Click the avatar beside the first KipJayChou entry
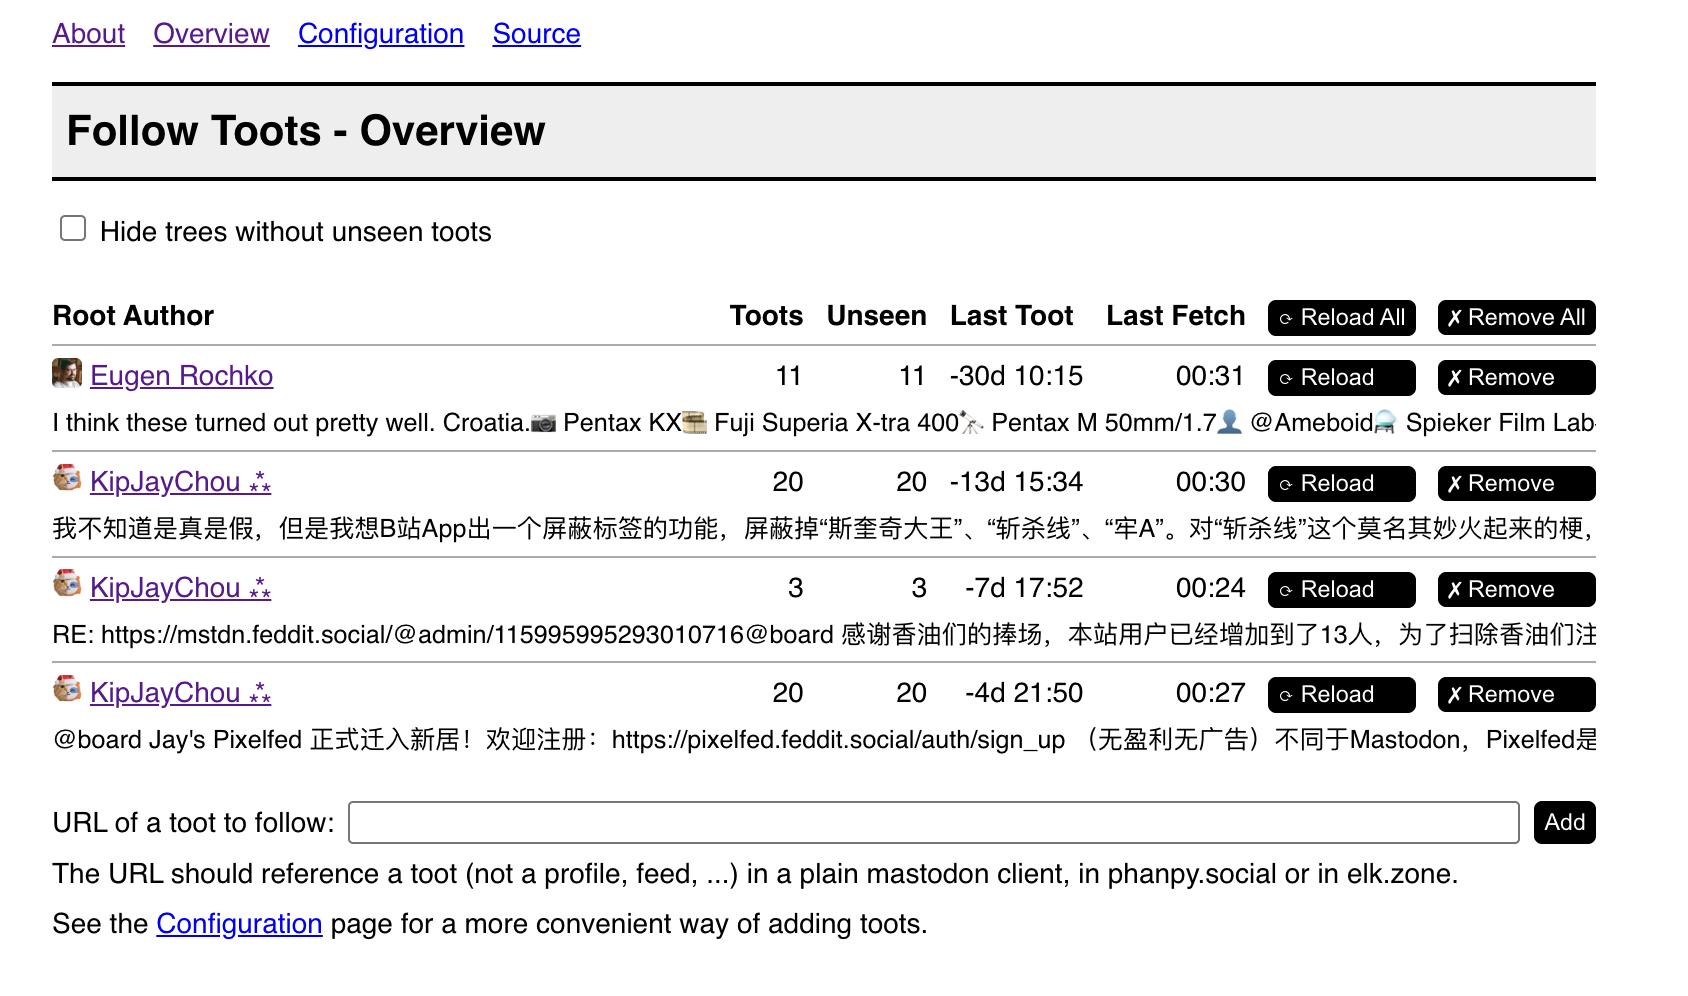The height and width of the screenshot is (996, 1688). (67, 479)
